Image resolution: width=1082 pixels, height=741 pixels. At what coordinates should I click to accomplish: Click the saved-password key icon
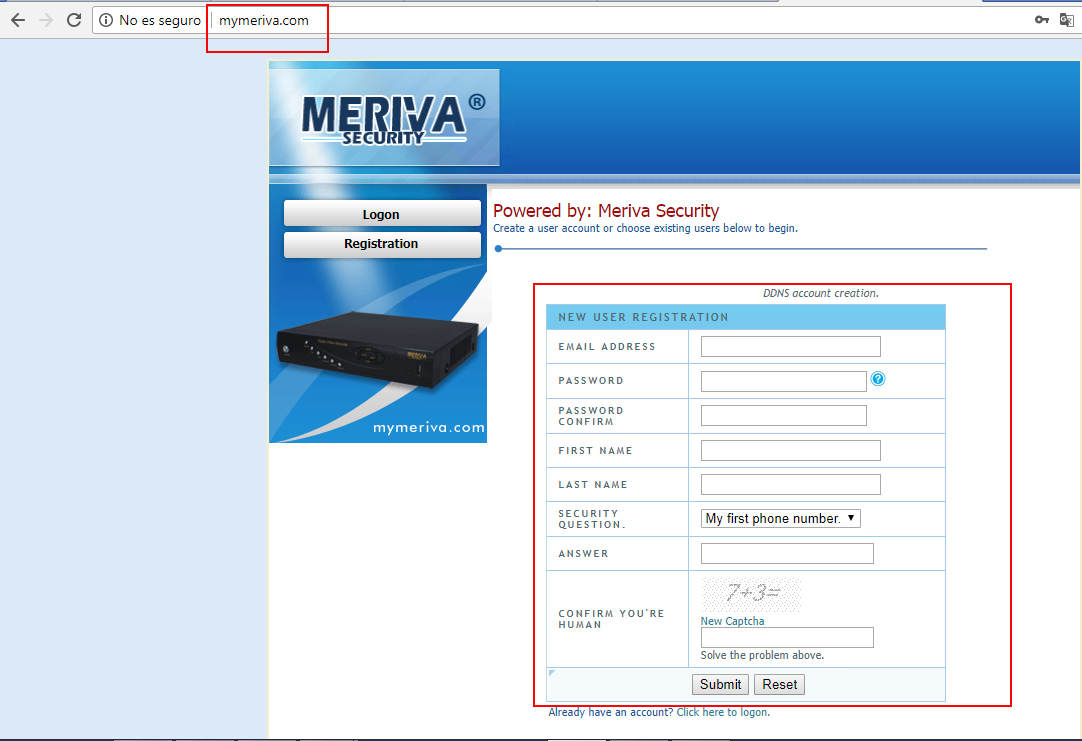(x=1042, y=20)
